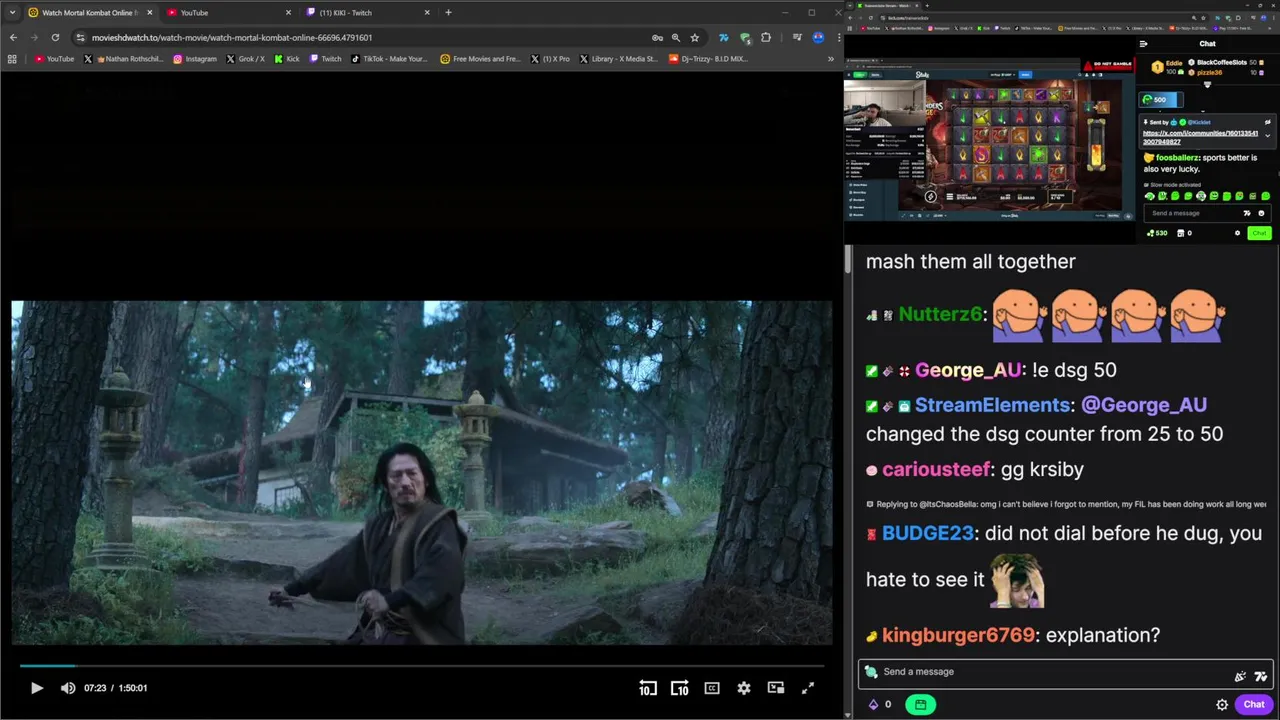1280x720 pixels.
Task: Open Twitch bits icon in message field
Action: coord(1241,676)
